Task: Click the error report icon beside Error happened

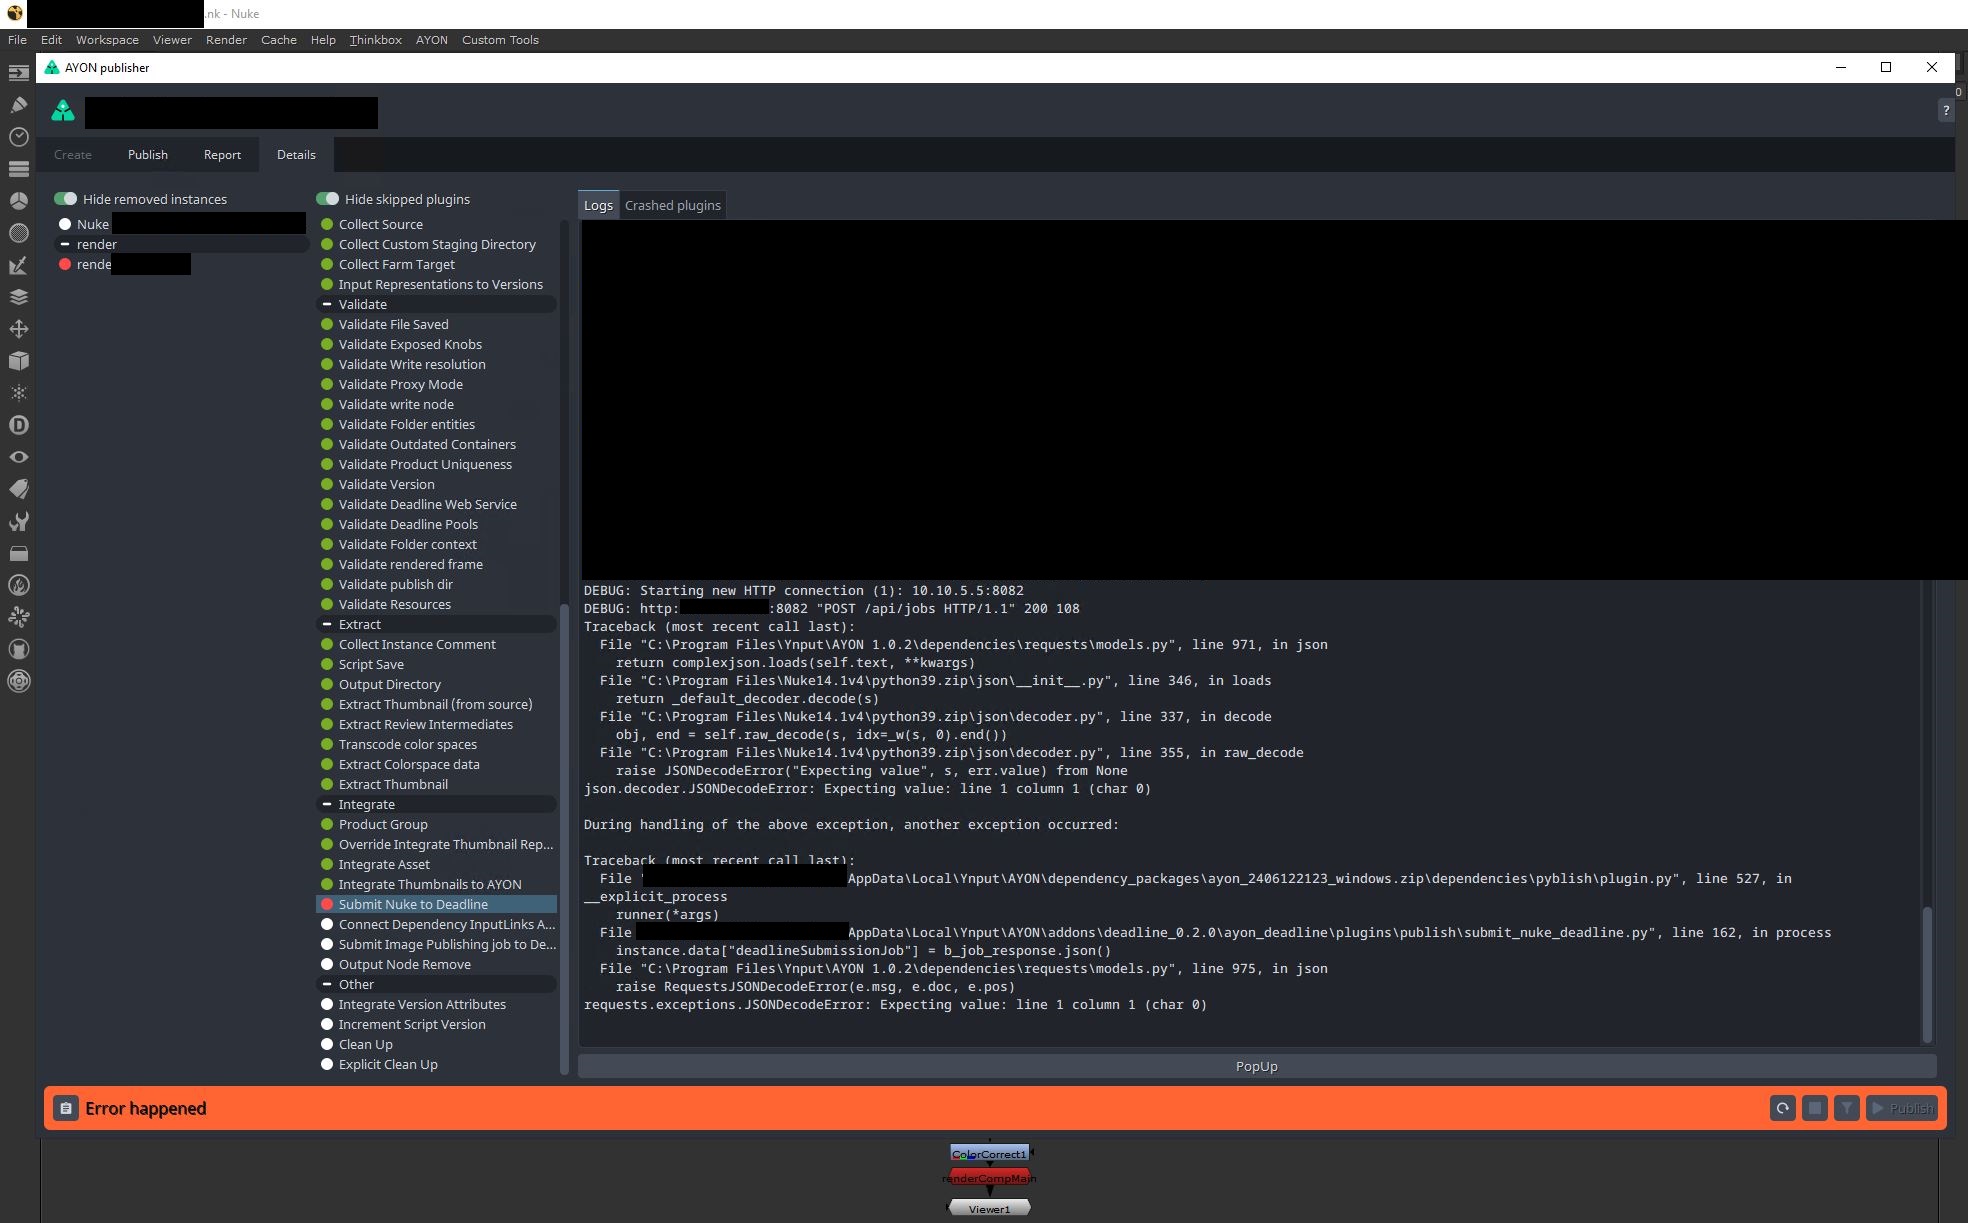Action: click(x=66, y=1108)
